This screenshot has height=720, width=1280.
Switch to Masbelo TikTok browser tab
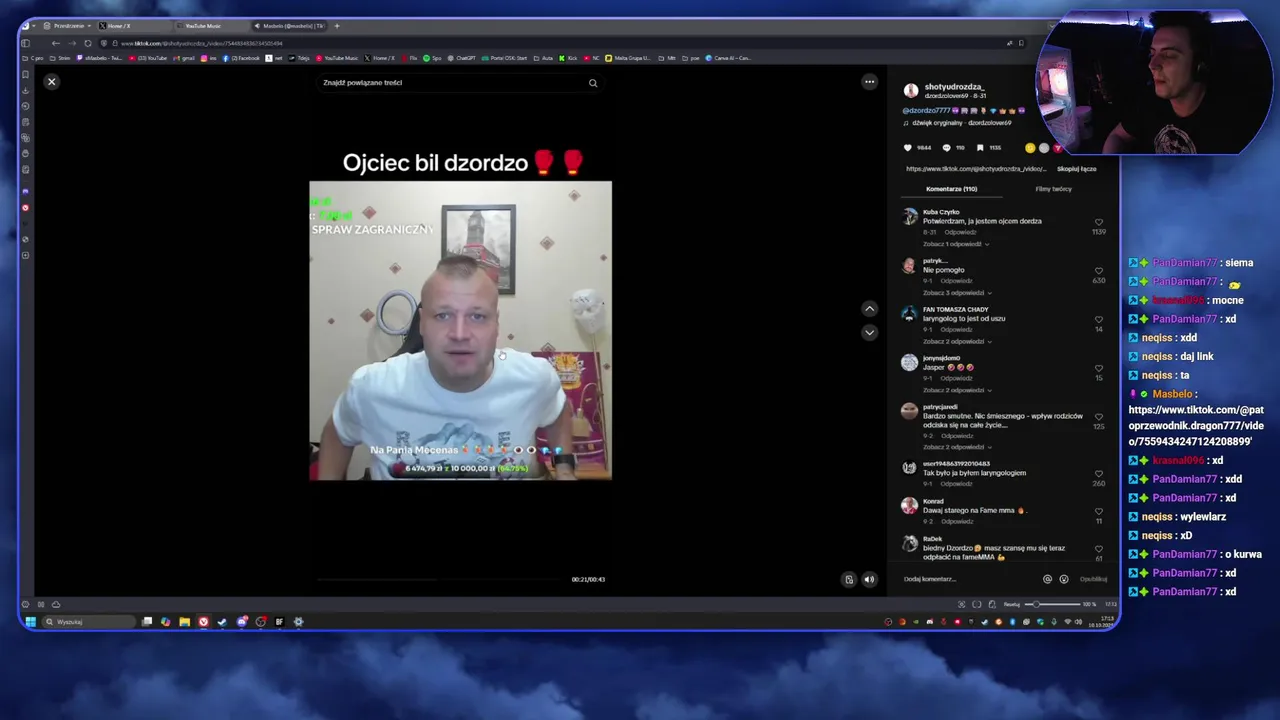[288, 26]
